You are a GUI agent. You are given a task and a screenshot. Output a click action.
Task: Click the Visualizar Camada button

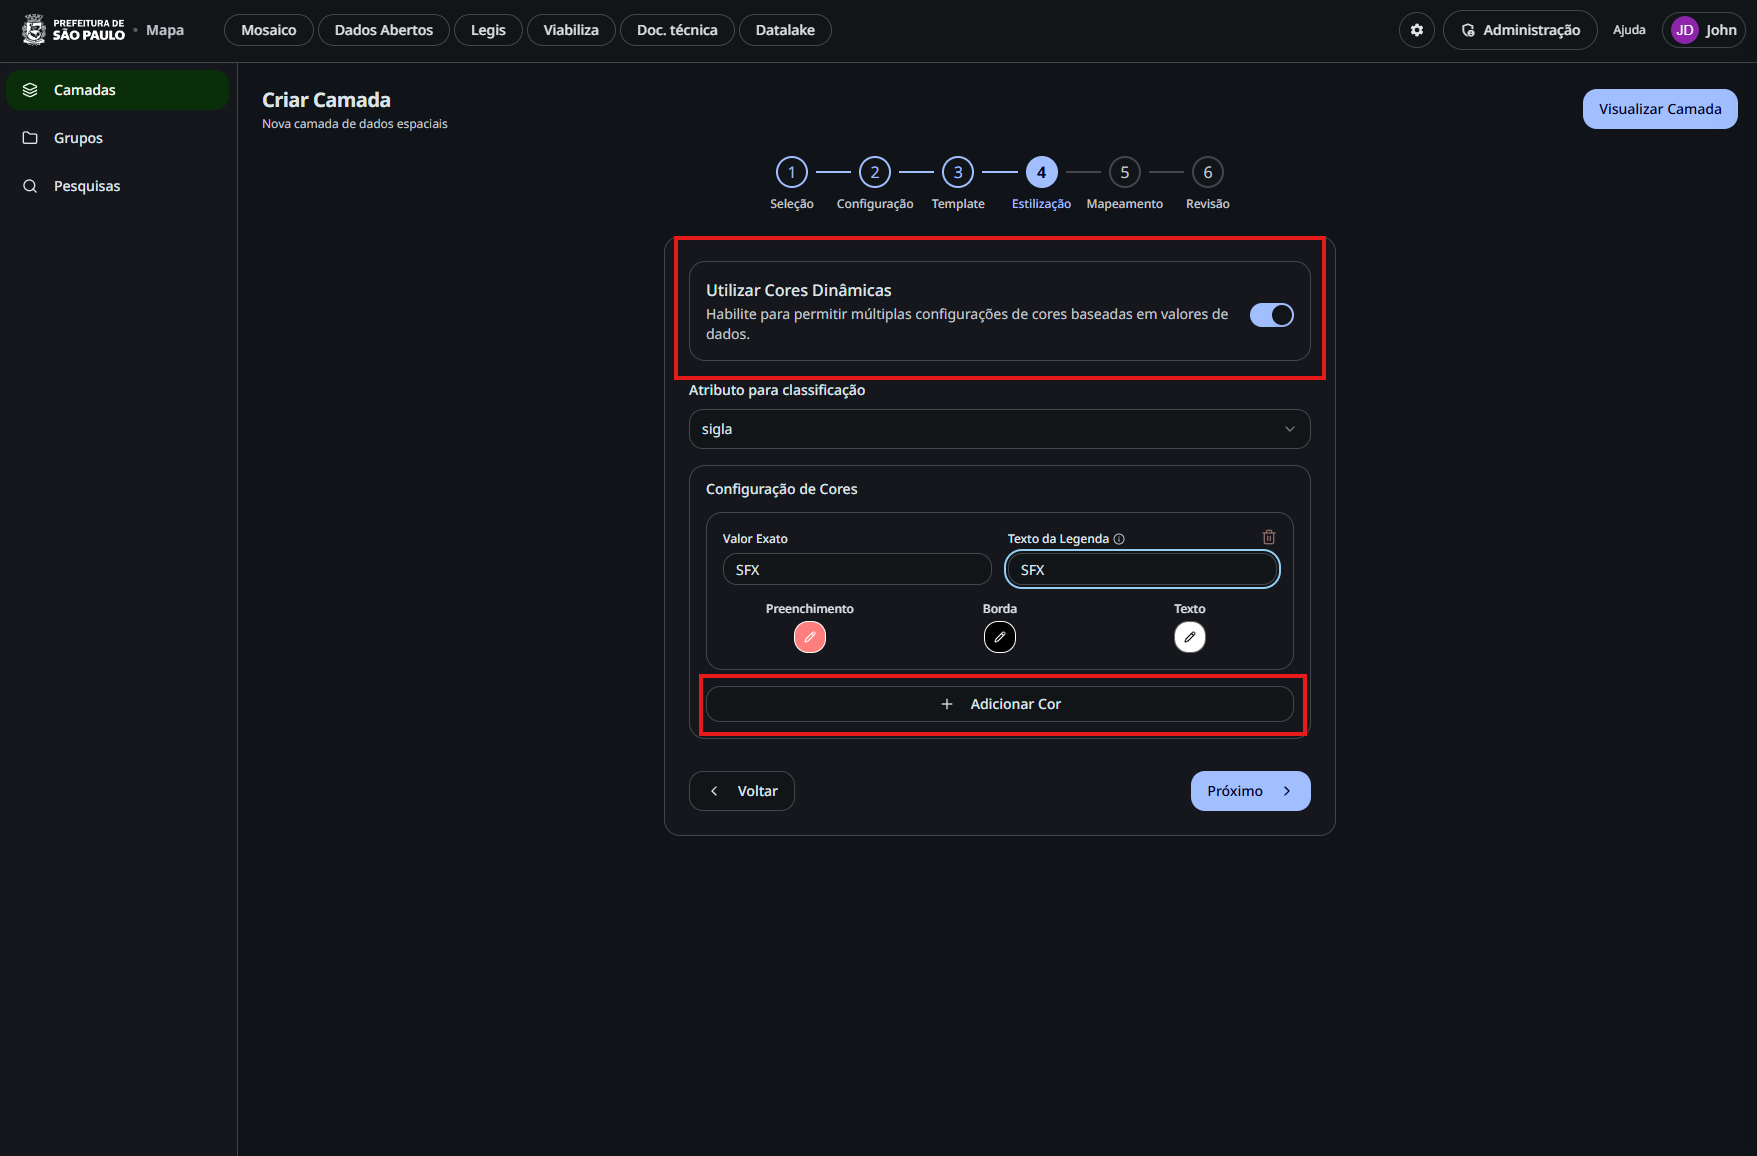pos(1660,109)
